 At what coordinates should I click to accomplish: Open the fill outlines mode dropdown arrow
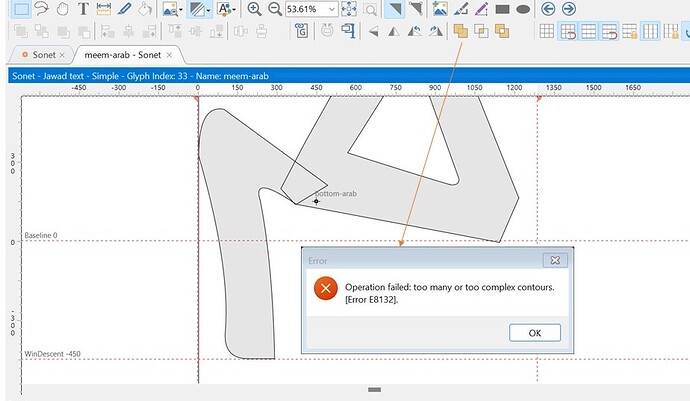point(208,9)
